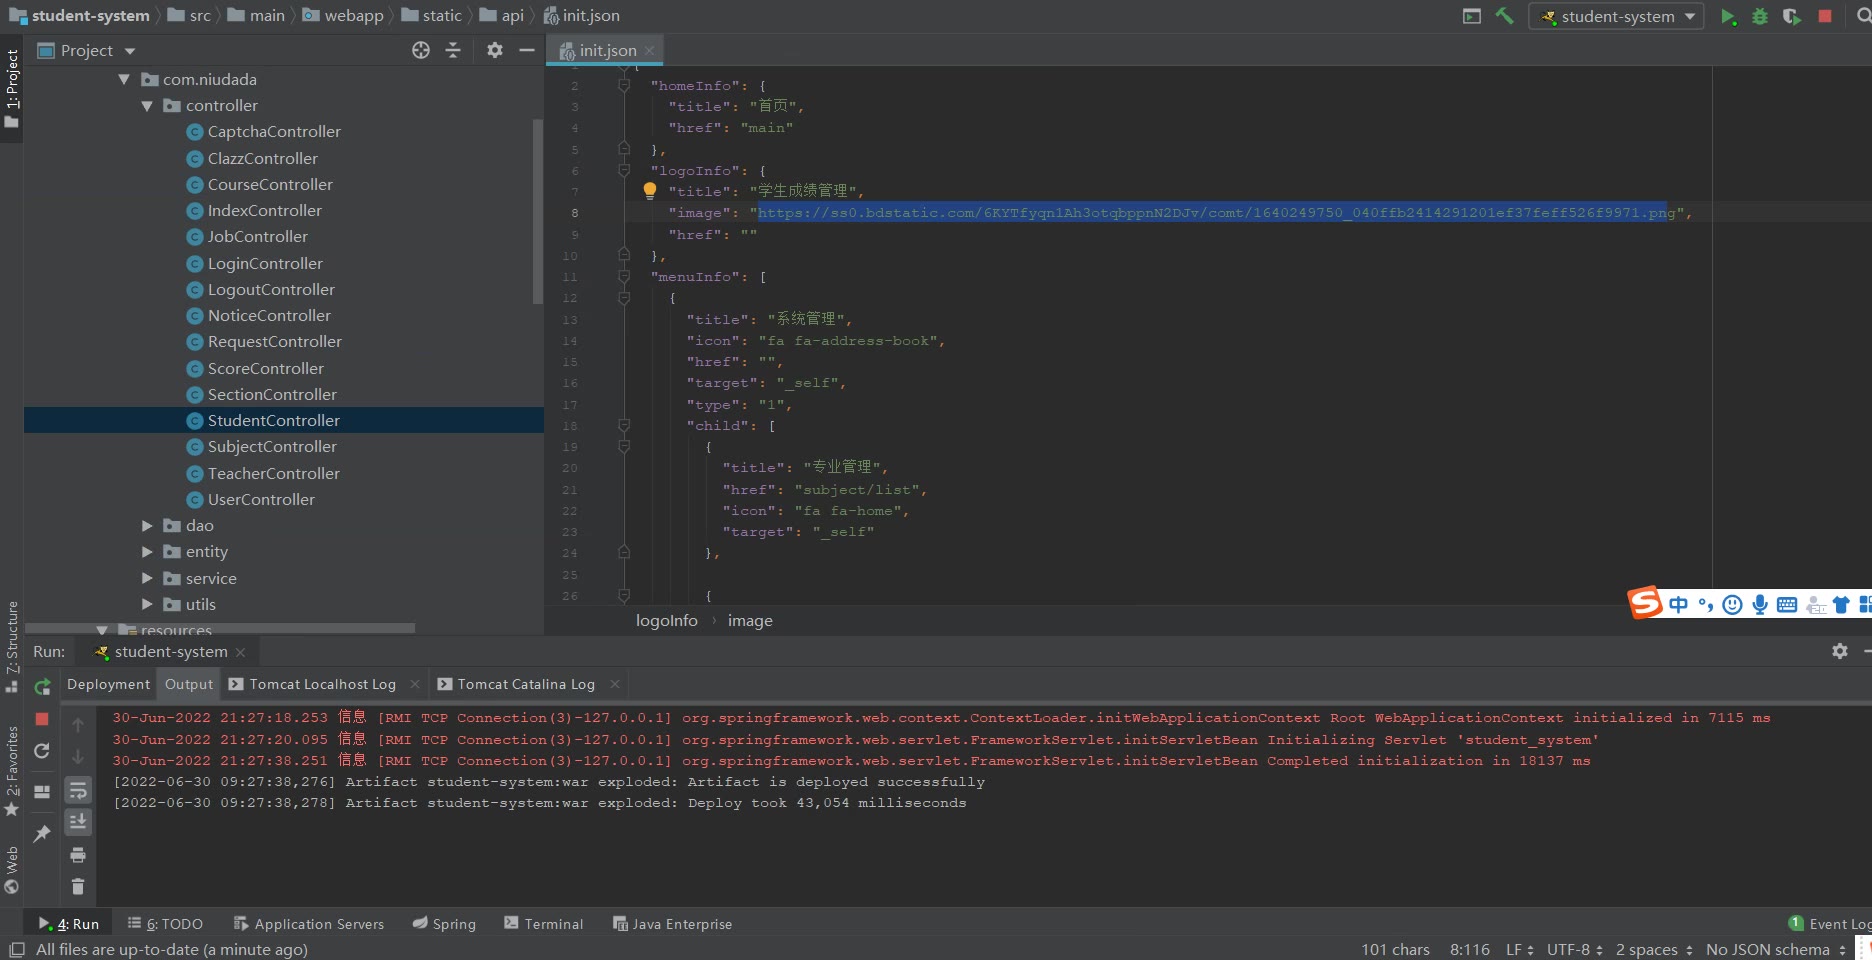Print console output with printer icon

[78, 855]
